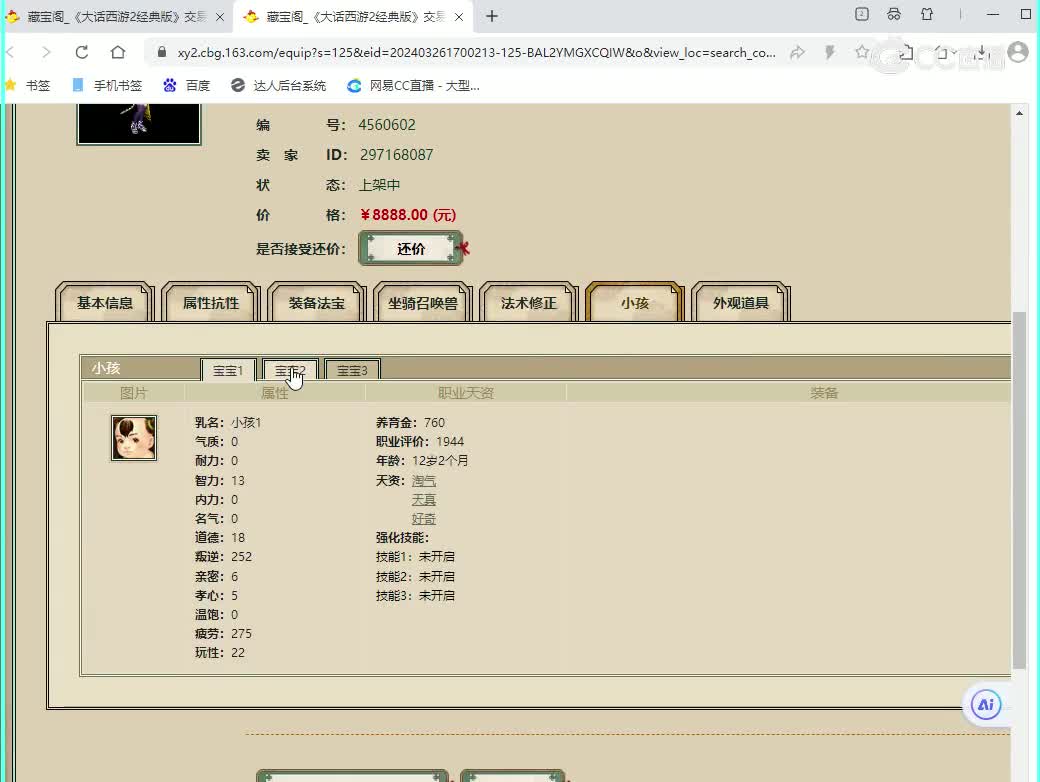This screenshot has width=1040, height=782.
Task: Click the 好奇 talent link
Action: click(x=424, y=519)
